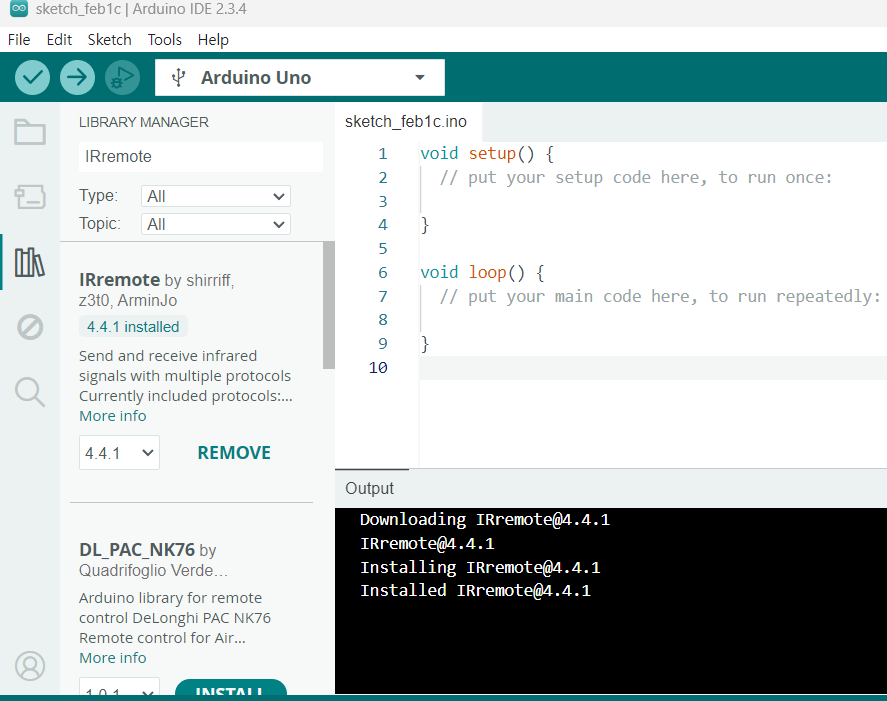Click REMOVE for the IRremote library

(x=234, y=453)
